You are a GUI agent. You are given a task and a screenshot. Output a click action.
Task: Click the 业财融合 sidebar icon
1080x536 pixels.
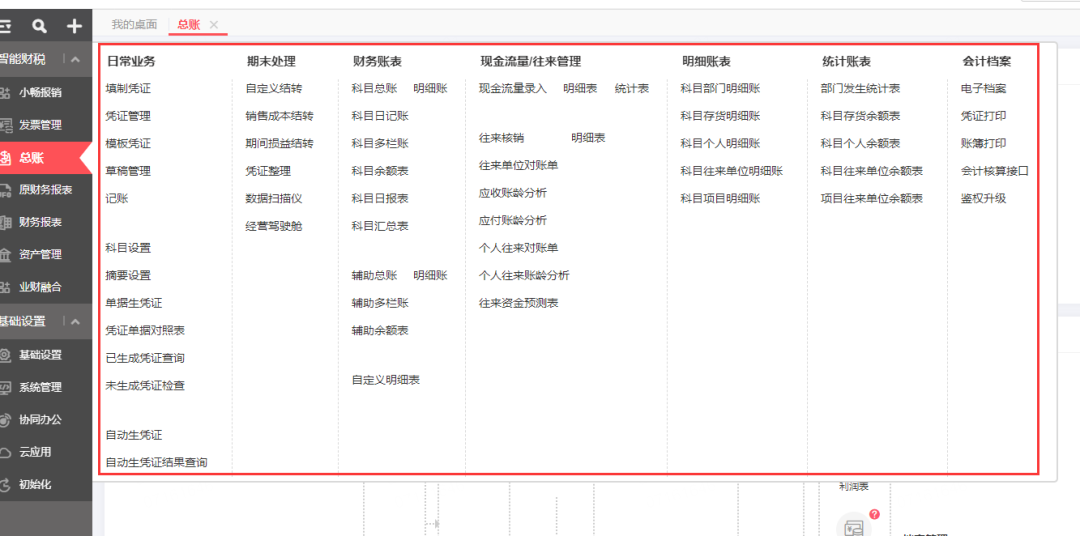(5, 287)
